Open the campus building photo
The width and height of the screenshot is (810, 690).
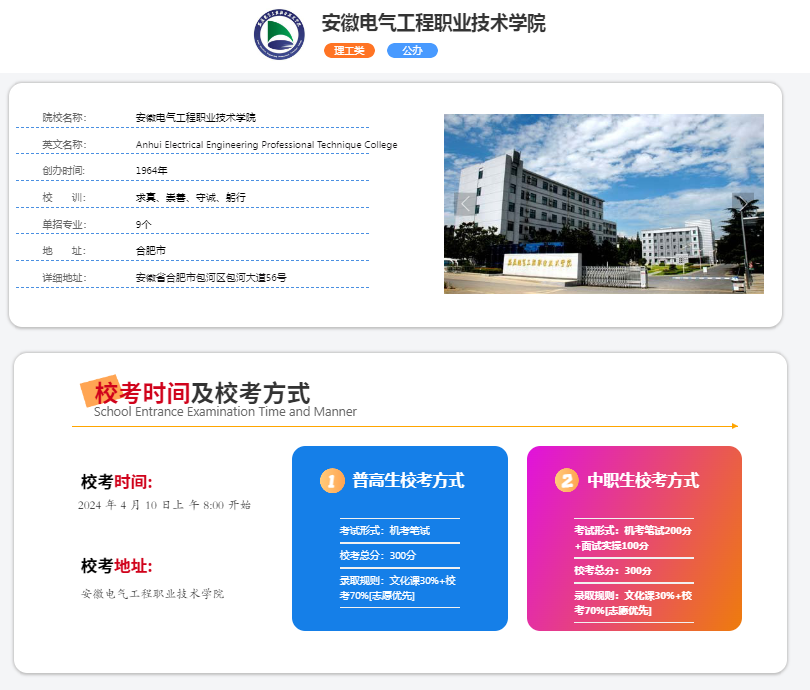coord(604,204)
